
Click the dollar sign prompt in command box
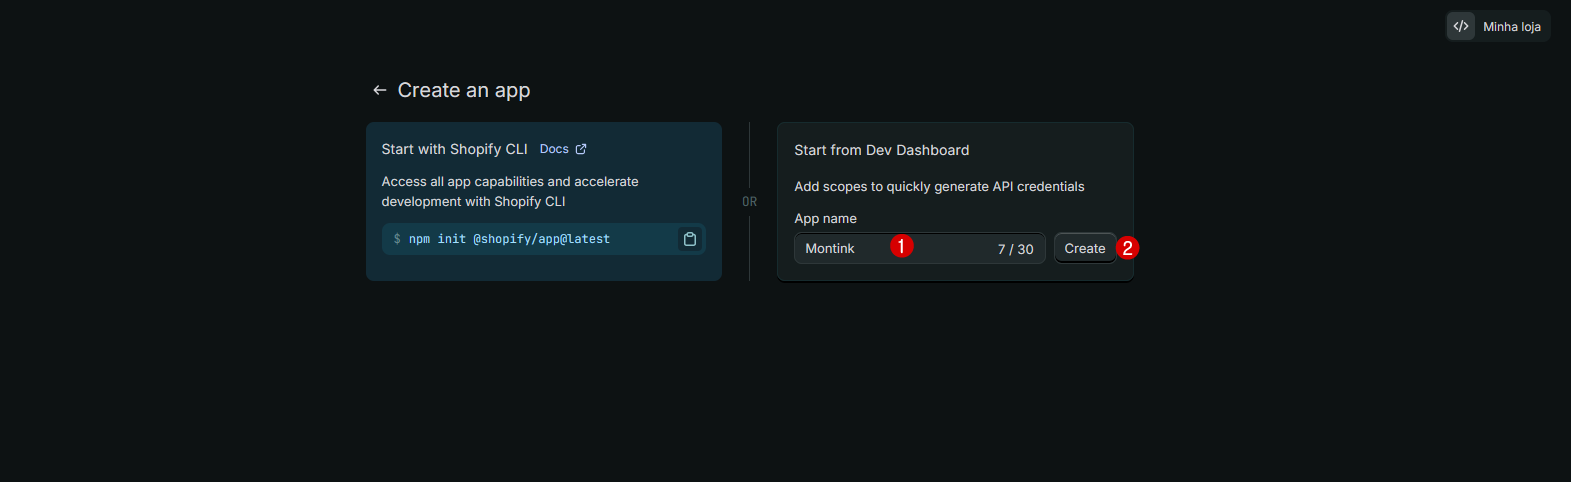tap(397, 239)
